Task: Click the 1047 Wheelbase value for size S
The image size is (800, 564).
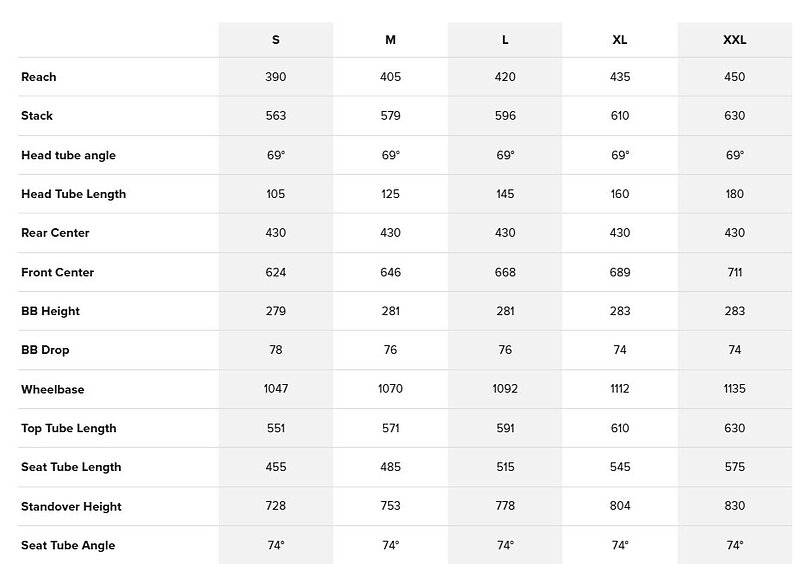Action: pyautogui.click(x=276, y=389)
